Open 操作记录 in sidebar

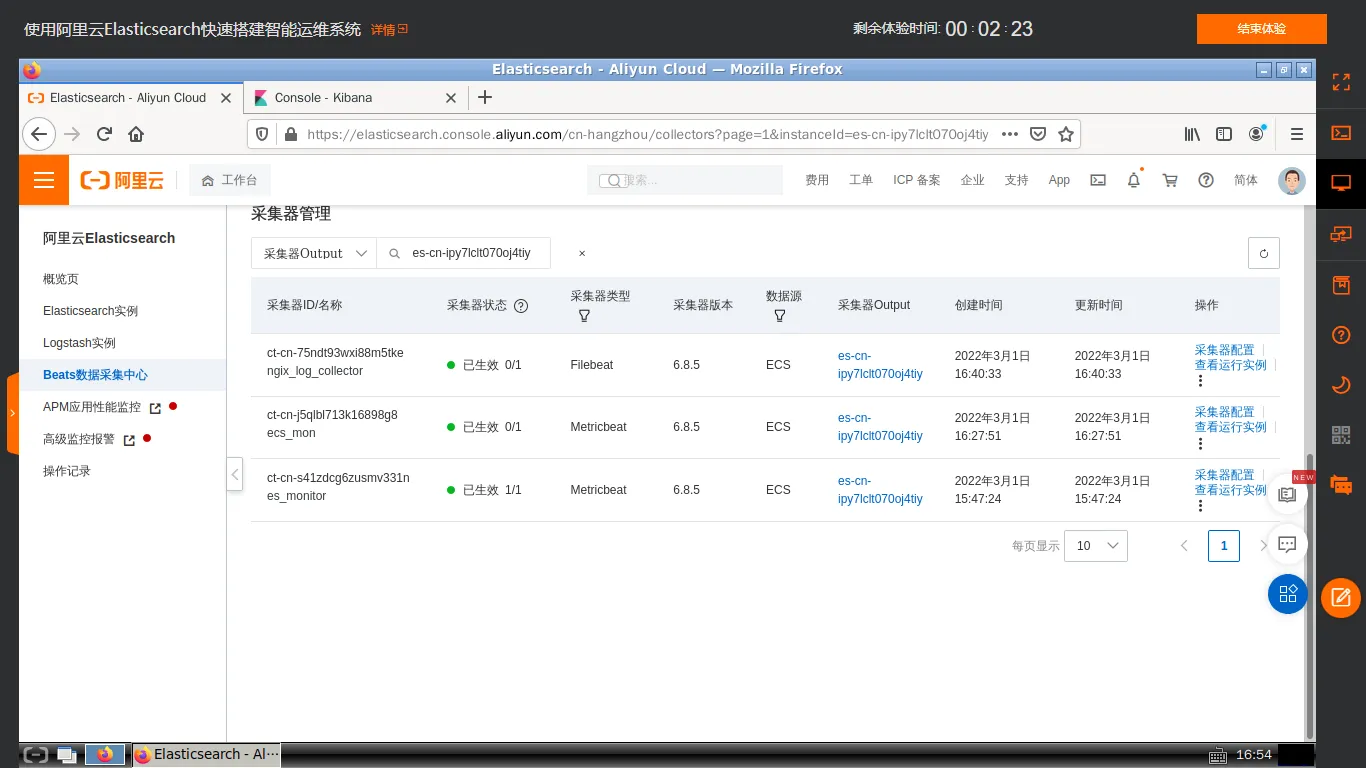67,471
